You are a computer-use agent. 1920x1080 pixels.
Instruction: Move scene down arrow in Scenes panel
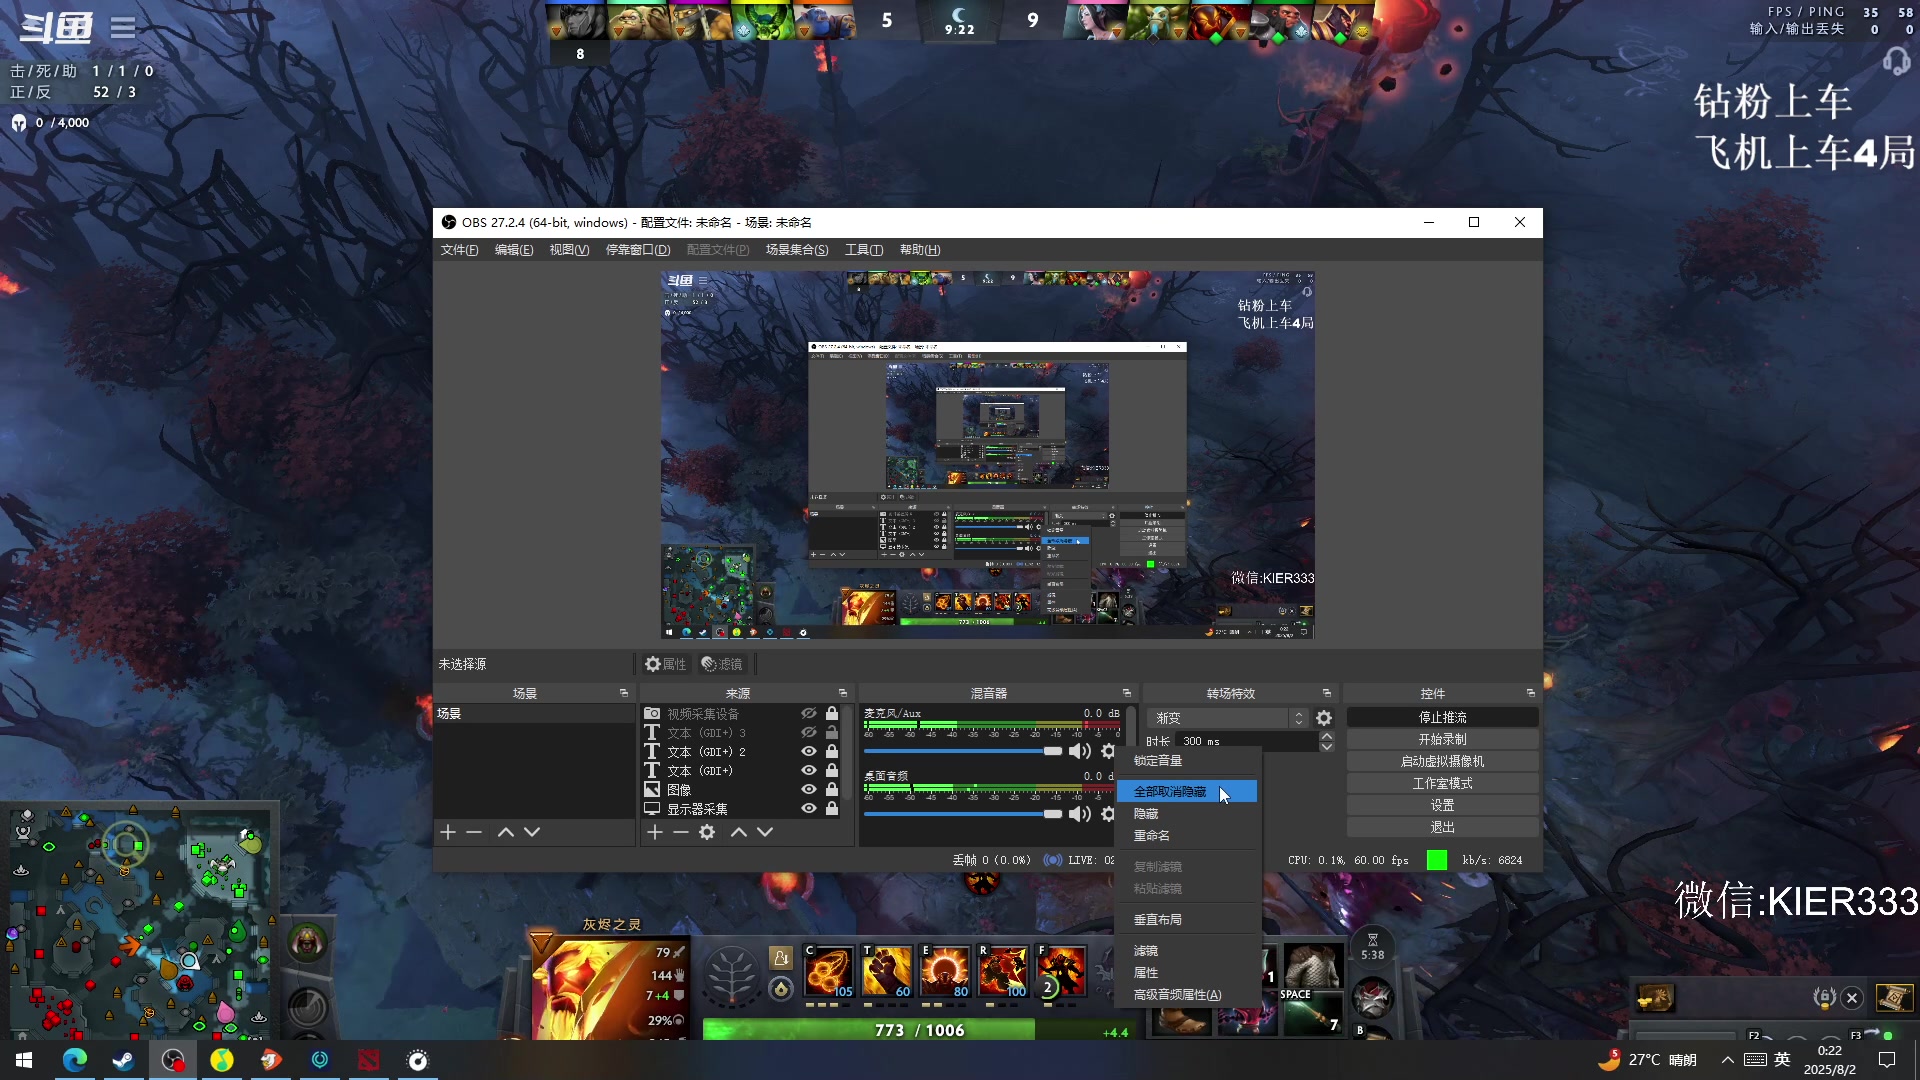pos(532,832)
